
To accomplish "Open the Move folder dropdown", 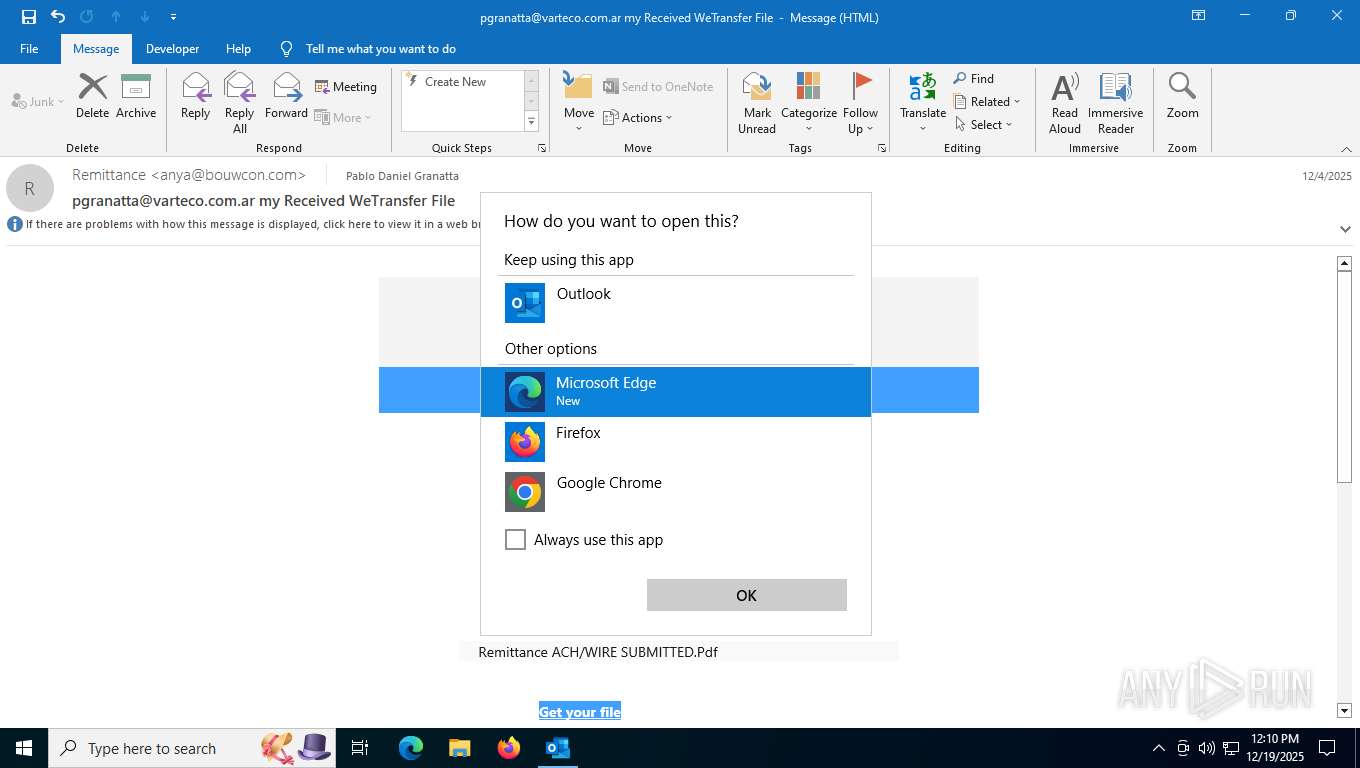I will (x=579, y=102).
